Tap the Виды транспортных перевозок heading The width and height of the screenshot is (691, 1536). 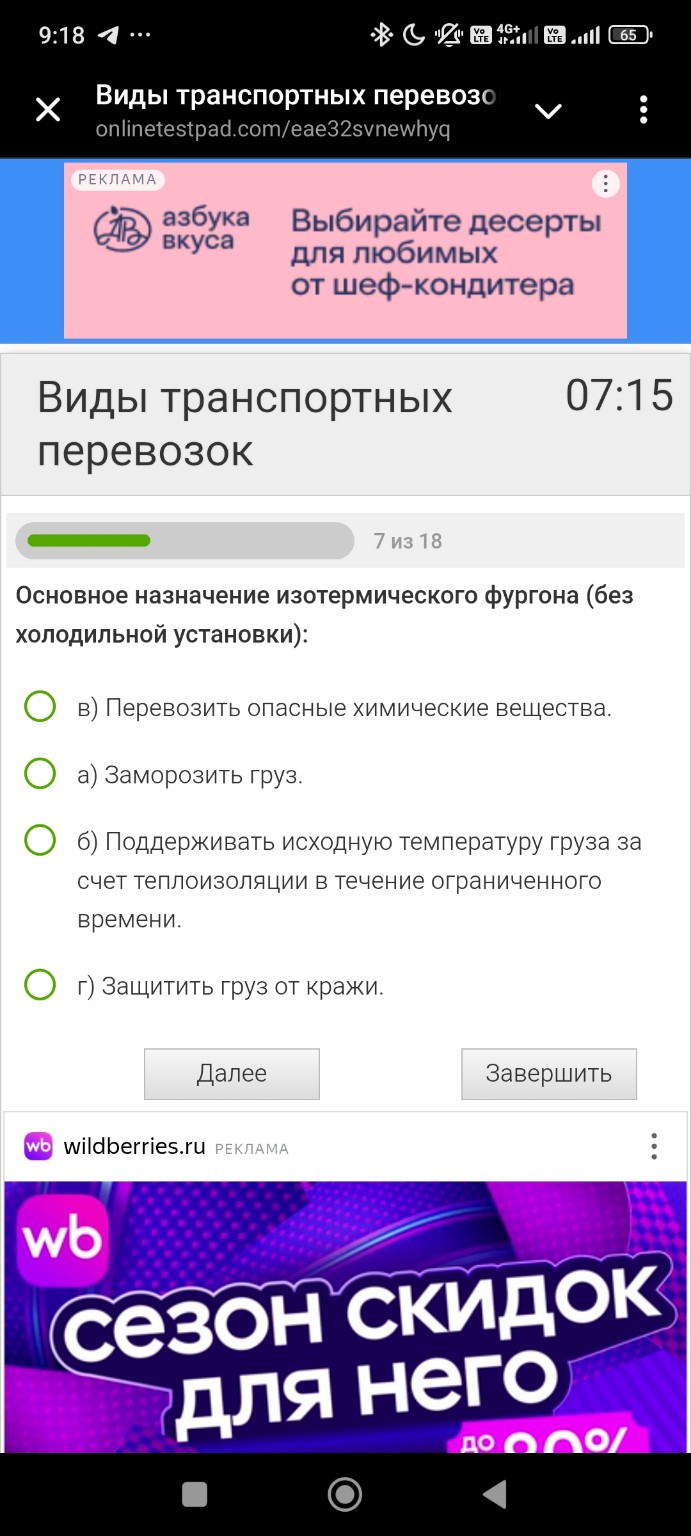tap(244, 423)
